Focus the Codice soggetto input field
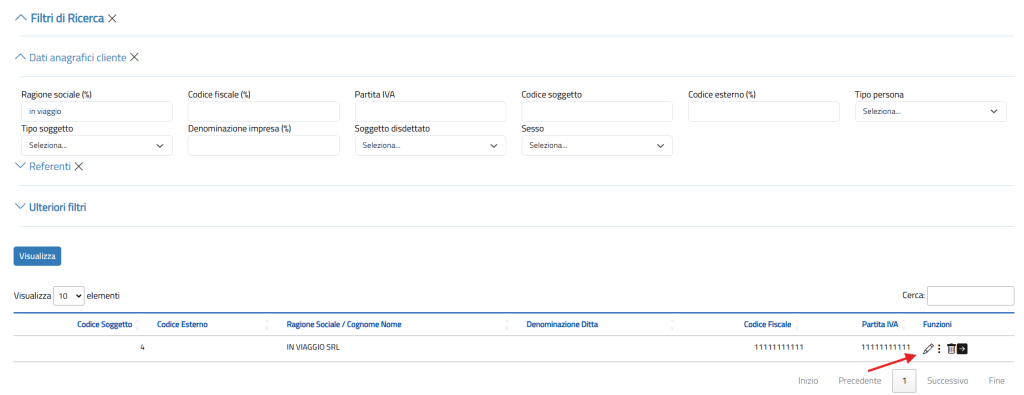Image resolution: width=1024 pixels, height=395 pixels. (597, 112)
